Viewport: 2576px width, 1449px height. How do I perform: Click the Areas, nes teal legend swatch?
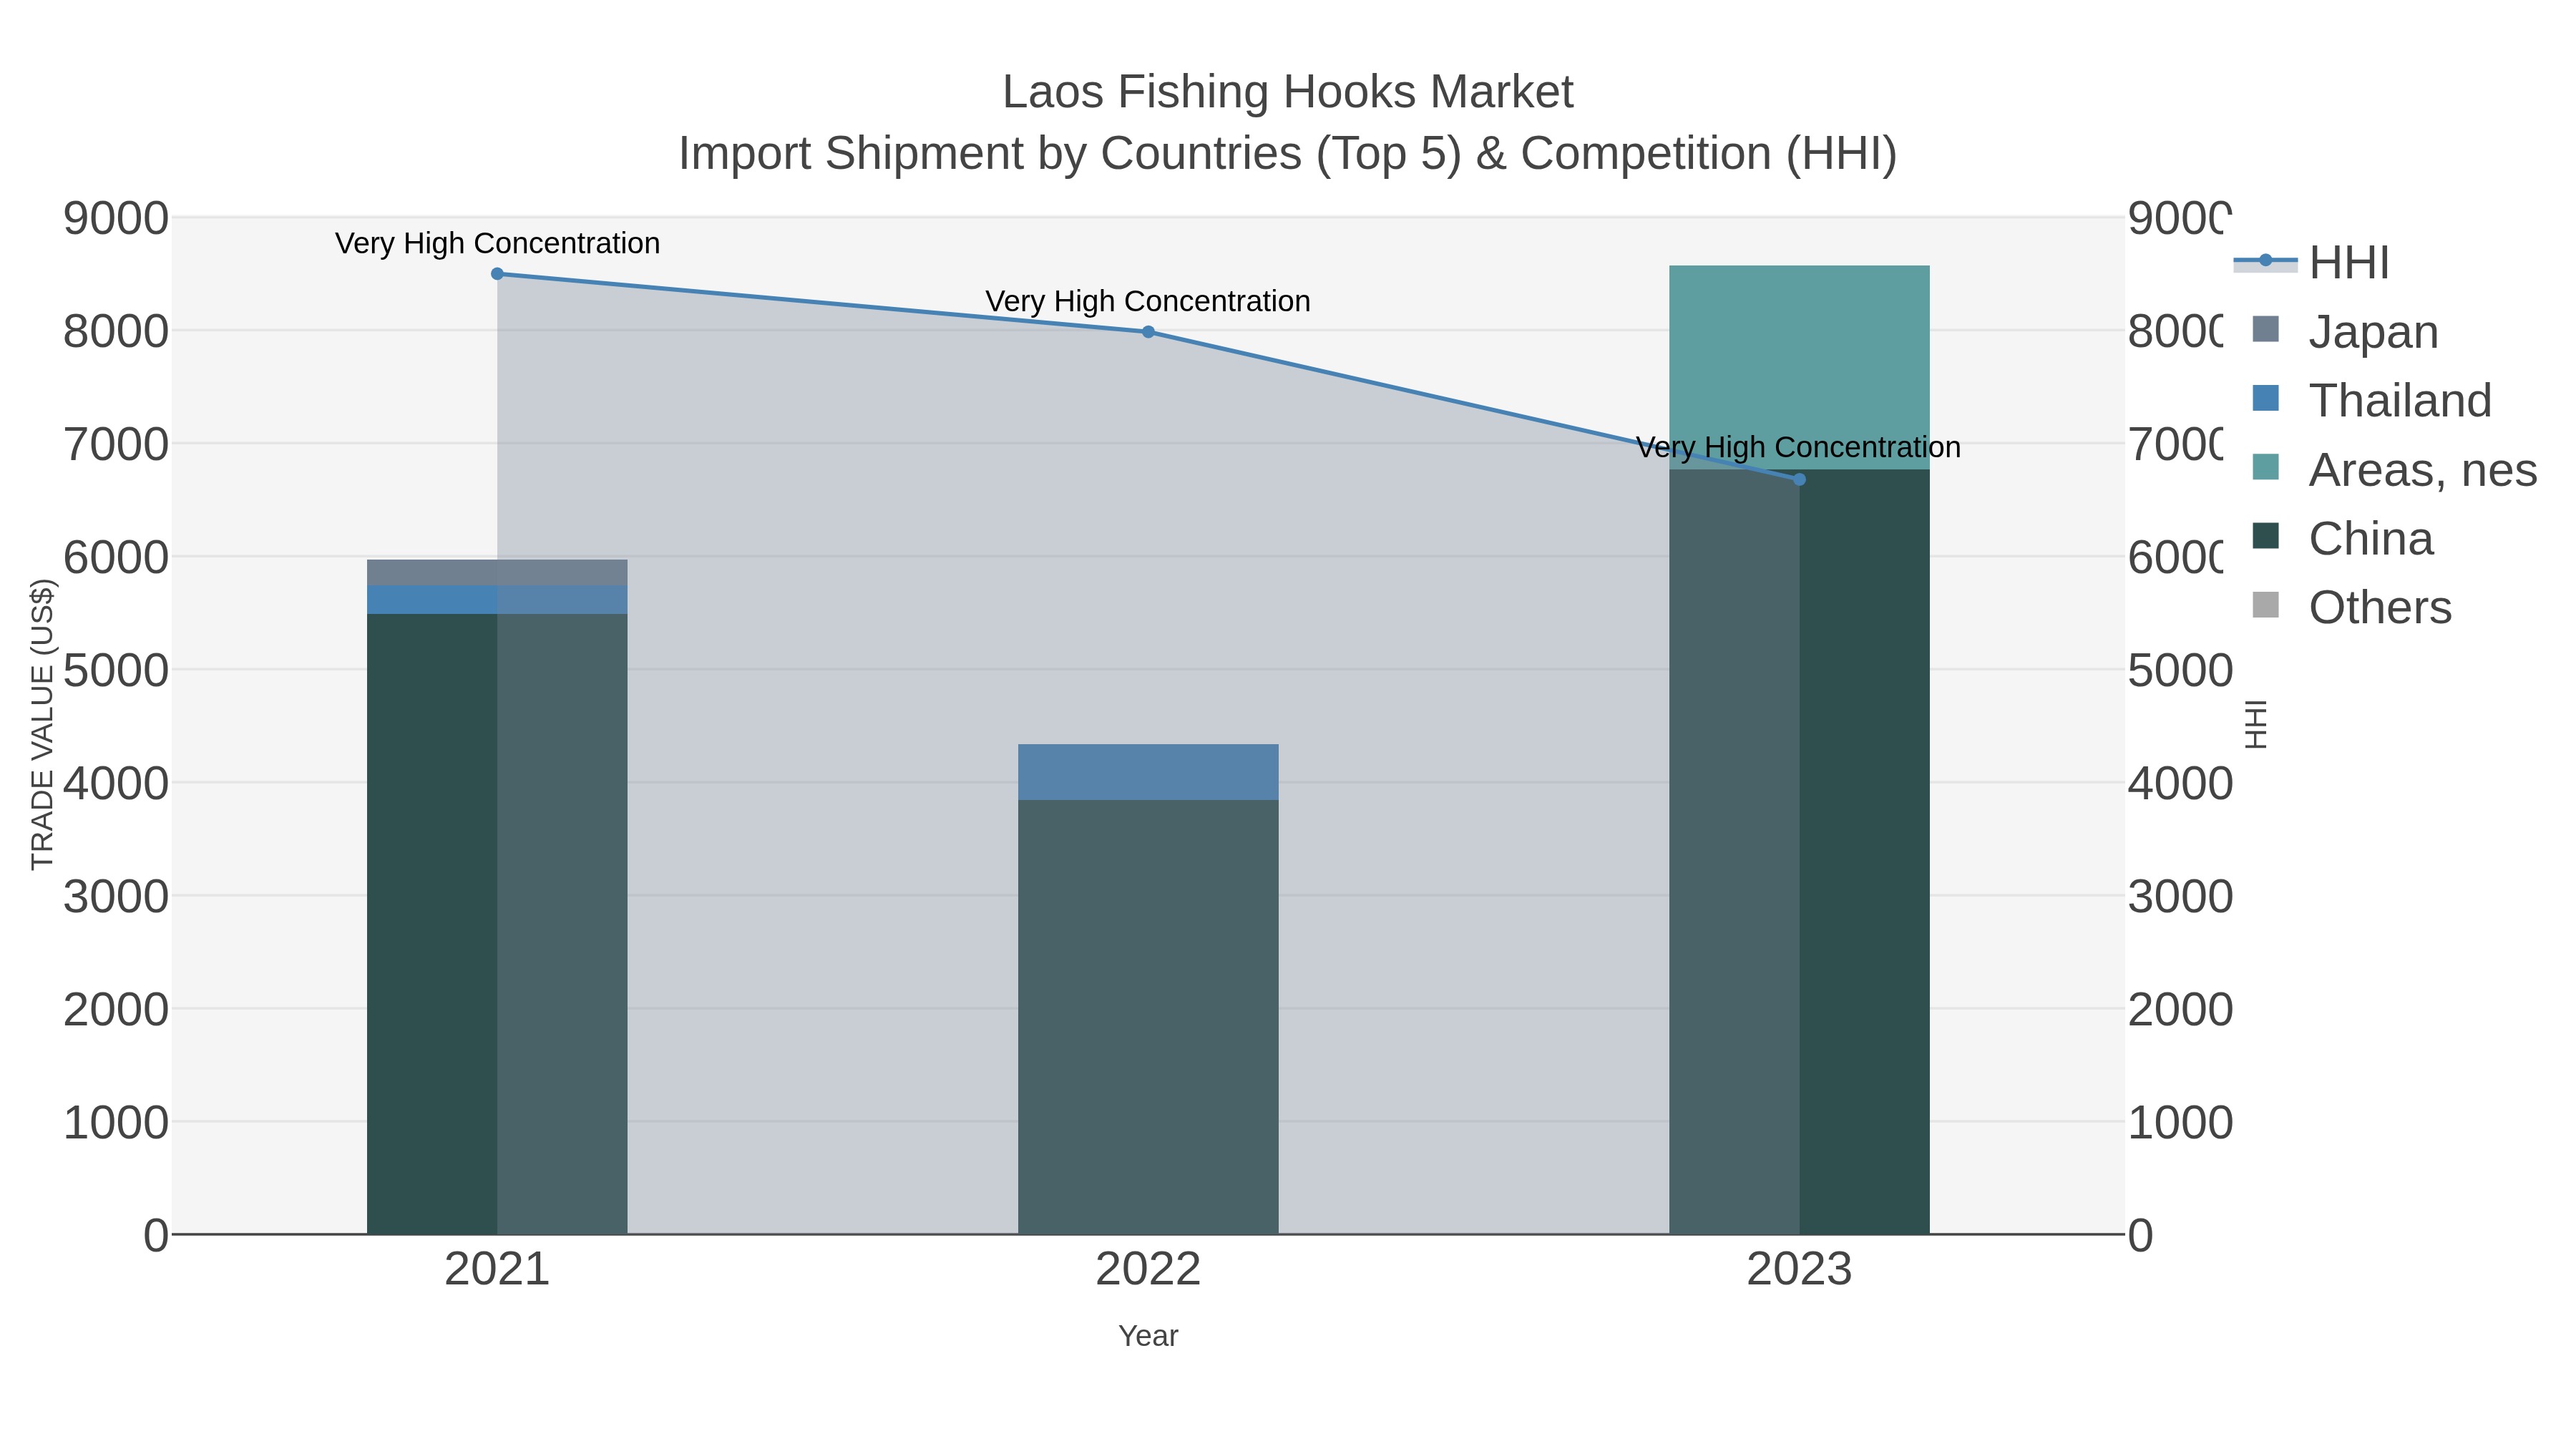tap(2266, 467)
